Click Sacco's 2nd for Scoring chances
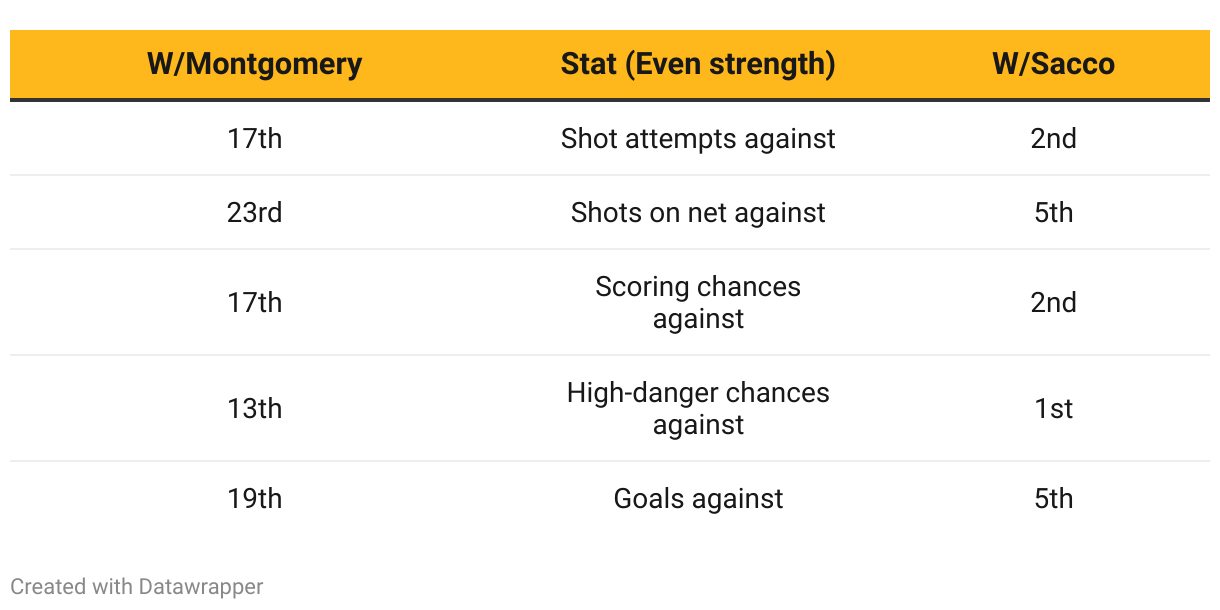The width and height of the screenshot is (1220, 610). pyautogui.click(x=1053, y=302)
